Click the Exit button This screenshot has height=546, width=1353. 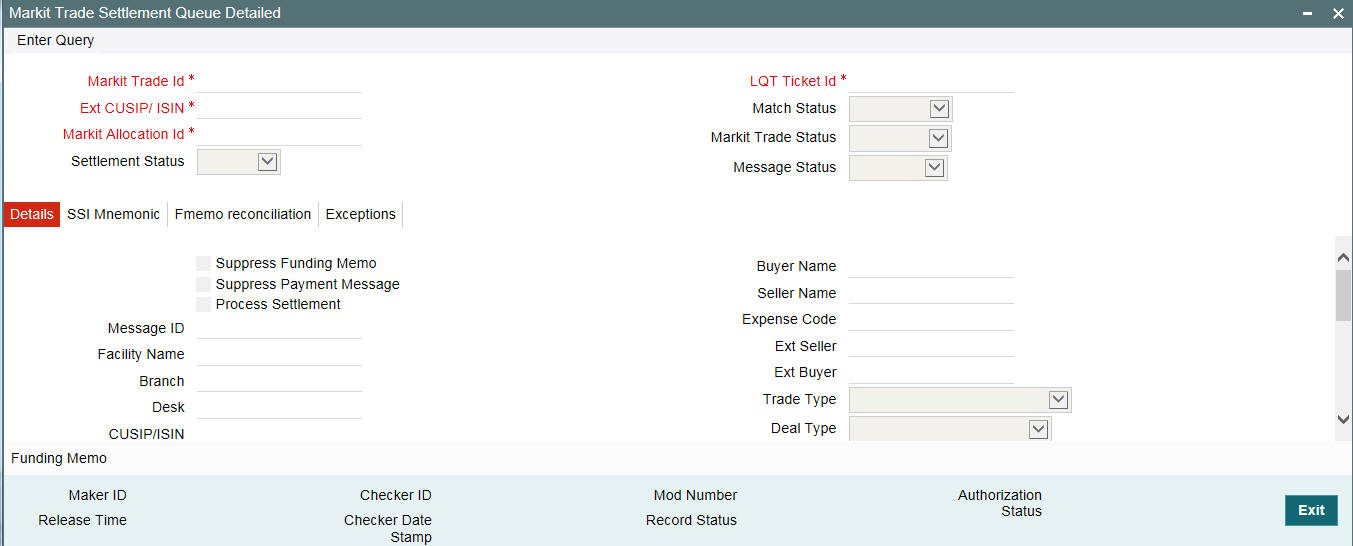[1311, 510]
